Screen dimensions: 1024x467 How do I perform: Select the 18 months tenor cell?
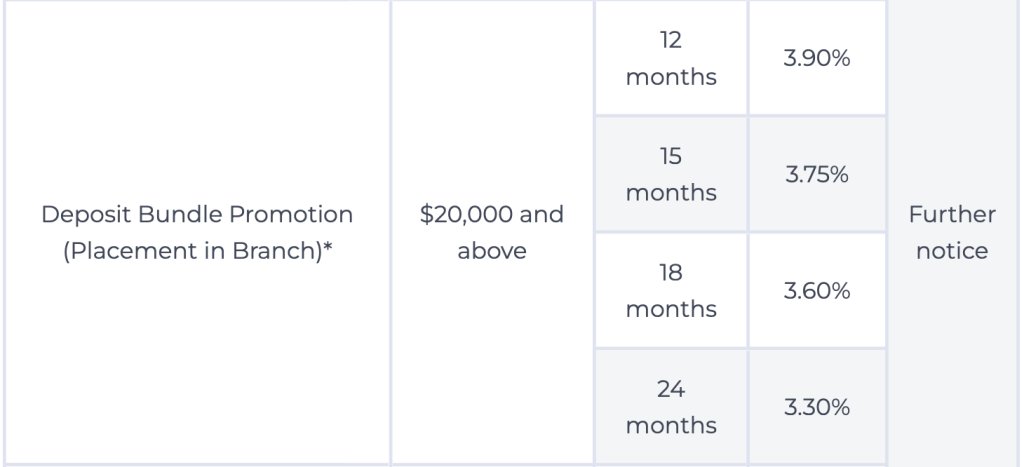coord(671,291)
